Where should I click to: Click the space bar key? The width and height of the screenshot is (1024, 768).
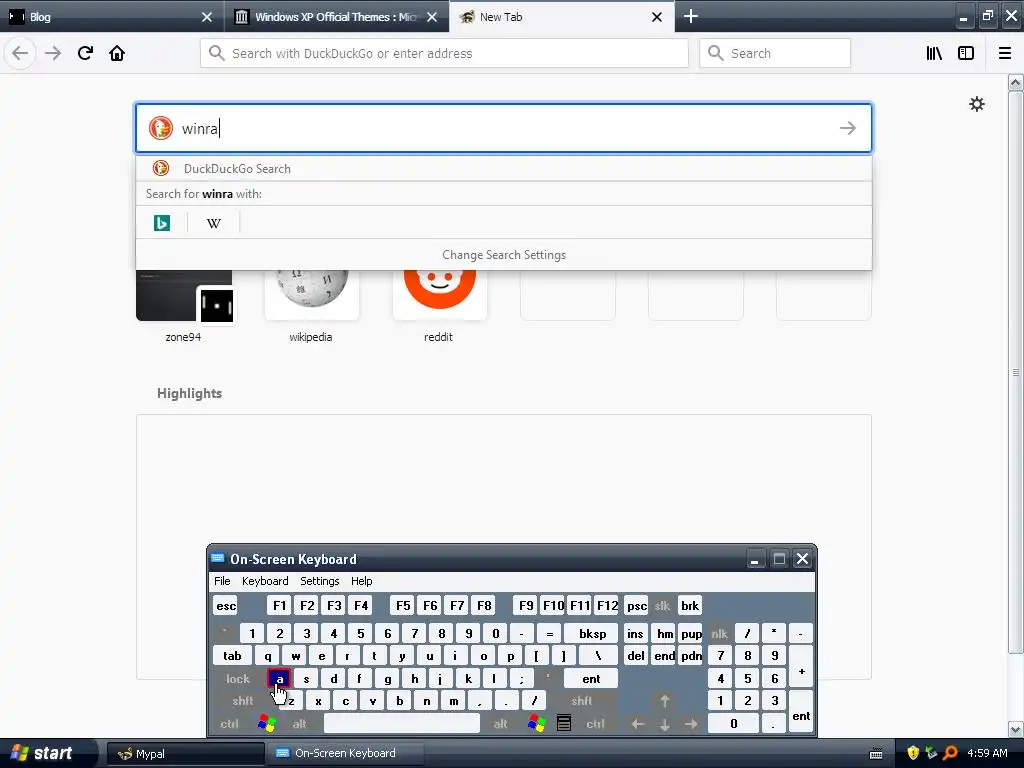point(402,724)
